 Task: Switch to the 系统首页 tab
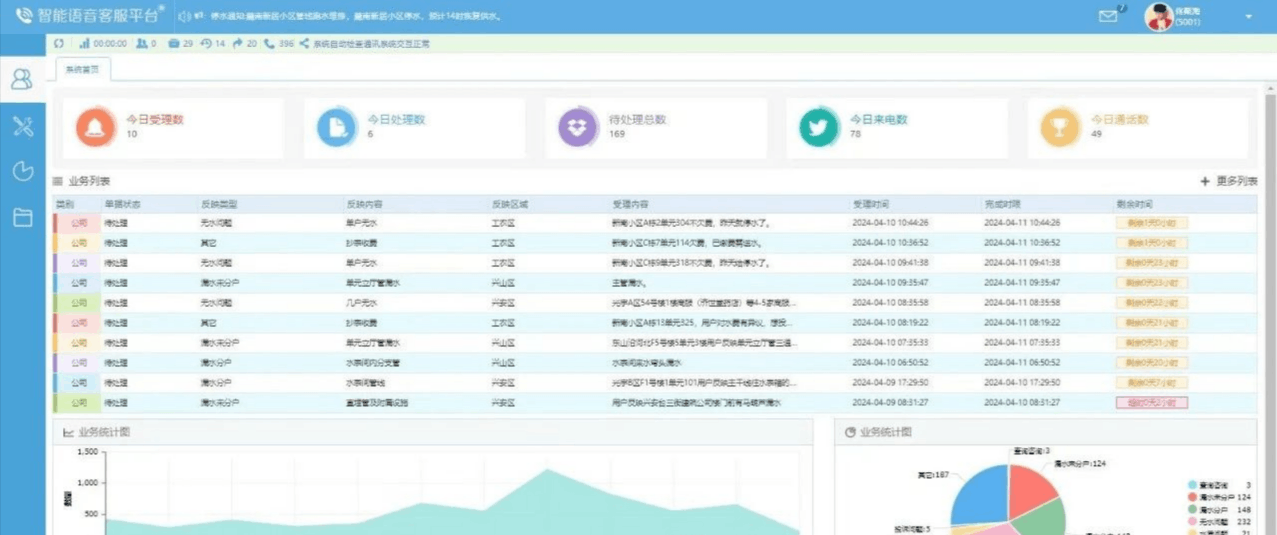83,70
